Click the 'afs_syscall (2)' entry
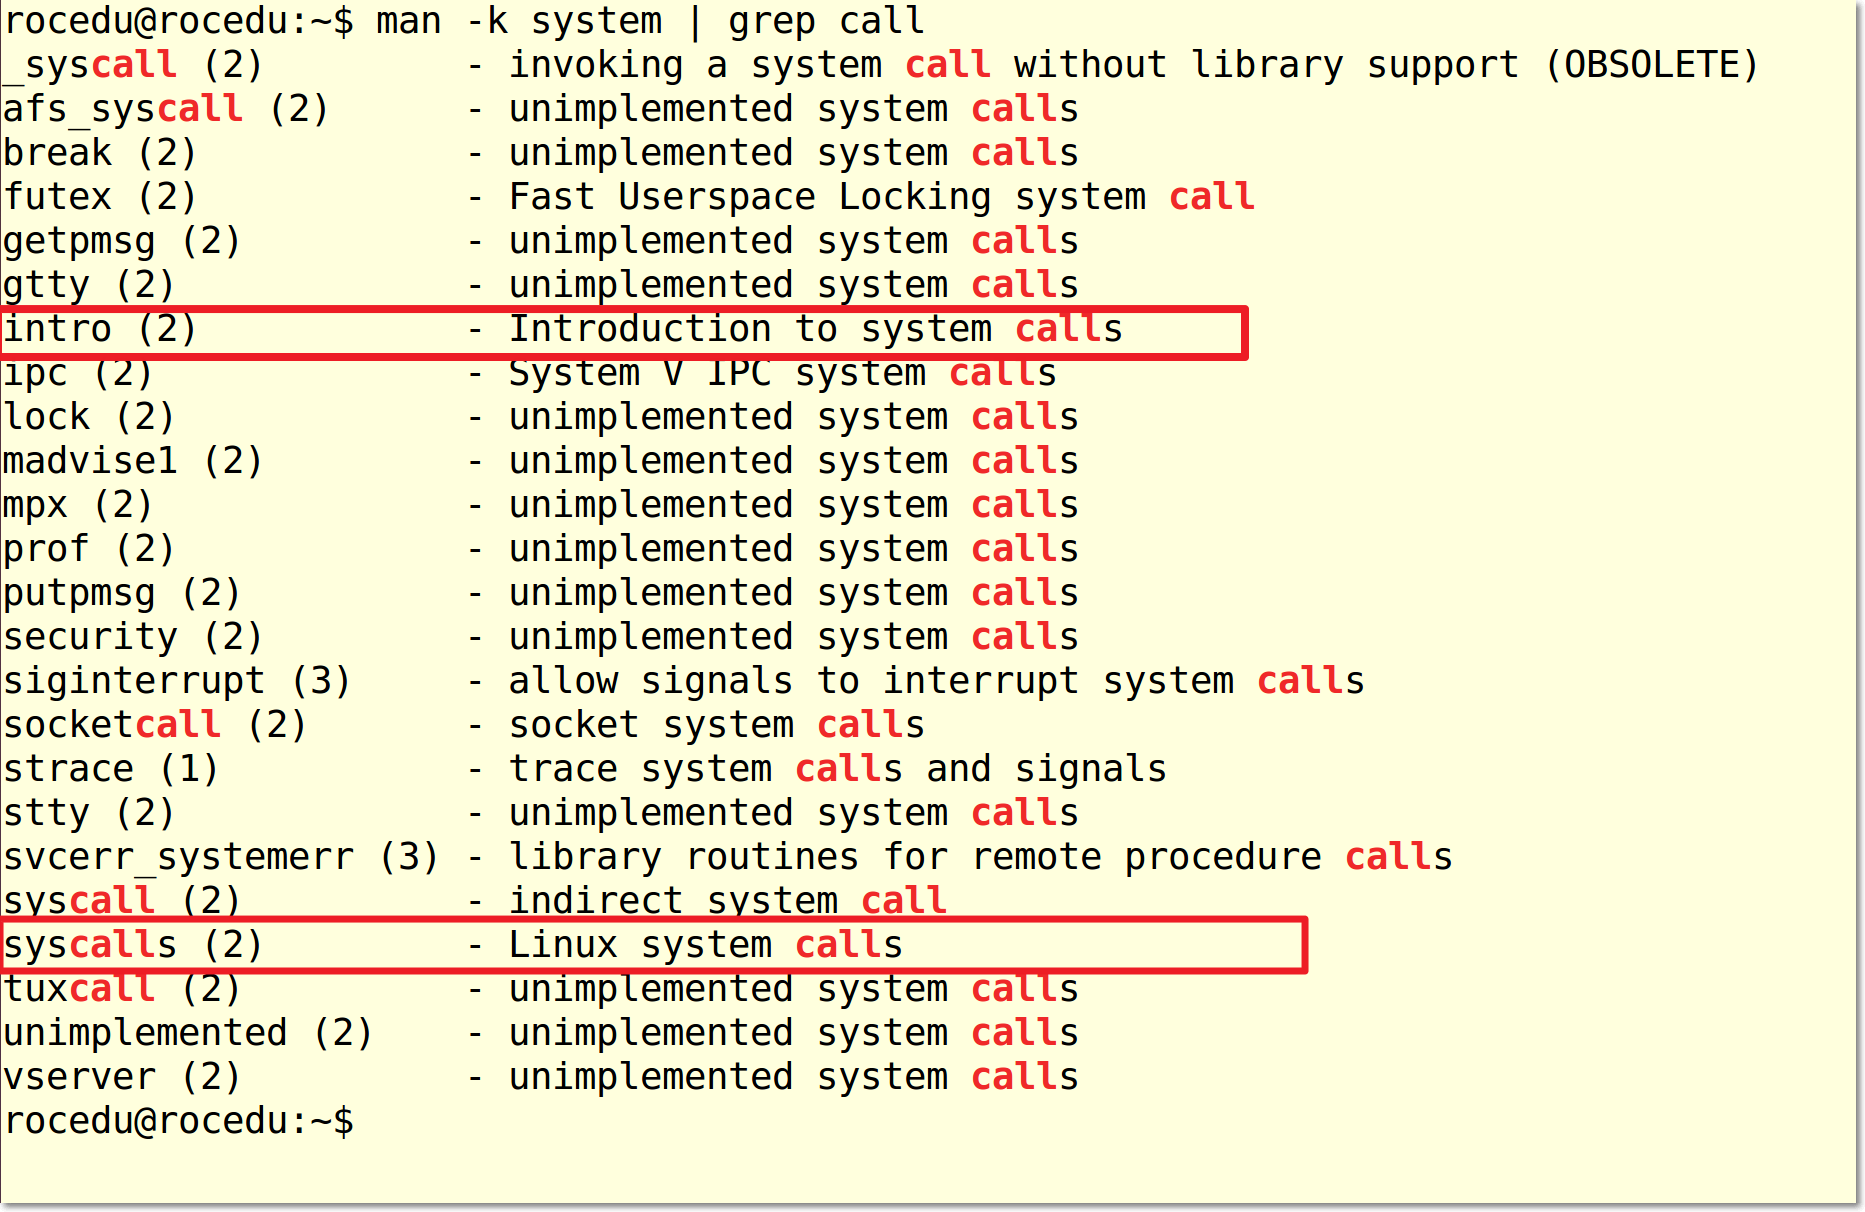Image resolution: width=1865 pixels, height=1212 pixels. point(166,109)
